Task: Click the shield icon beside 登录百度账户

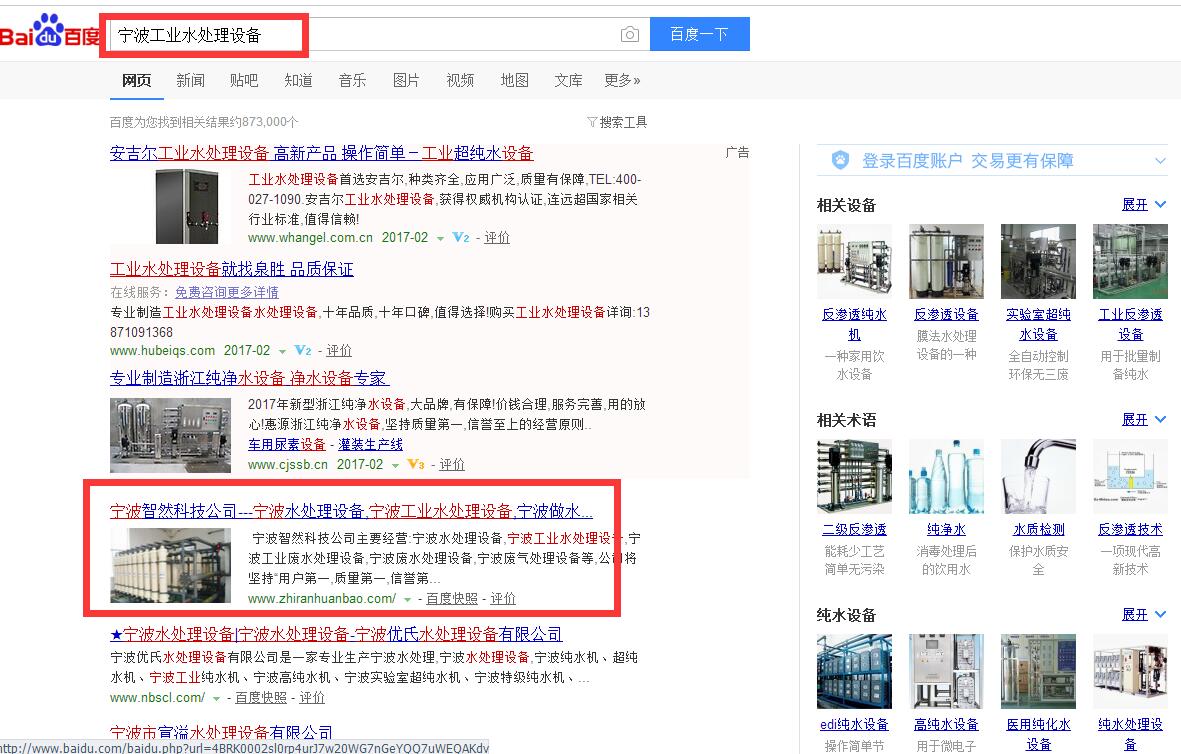Action: (x=841, y=160)
